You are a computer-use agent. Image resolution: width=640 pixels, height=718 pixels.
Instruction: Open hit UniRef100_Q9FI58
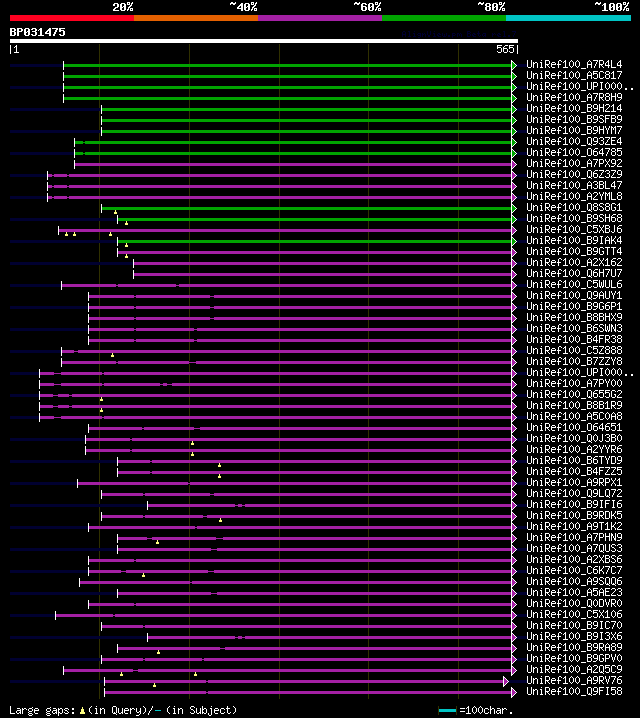[574, 691]
